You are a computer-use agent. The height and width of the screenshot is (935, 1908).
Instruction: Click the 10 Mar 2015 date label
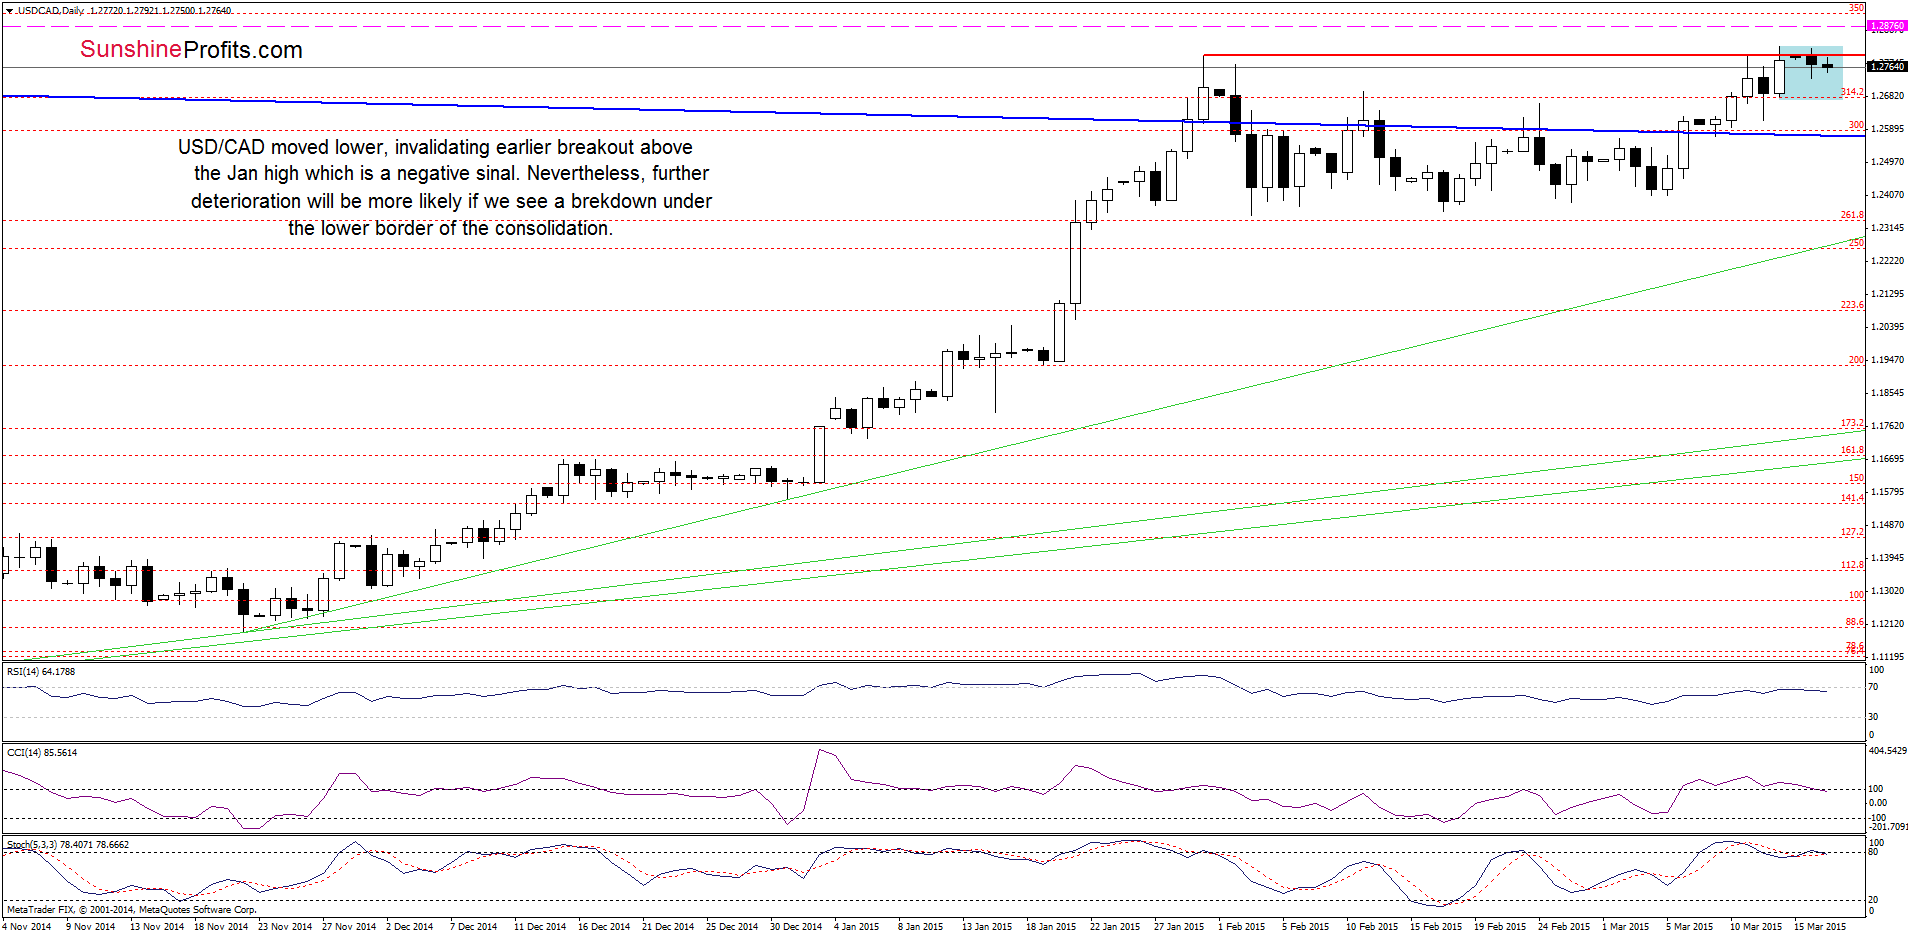pos(1756,926)
